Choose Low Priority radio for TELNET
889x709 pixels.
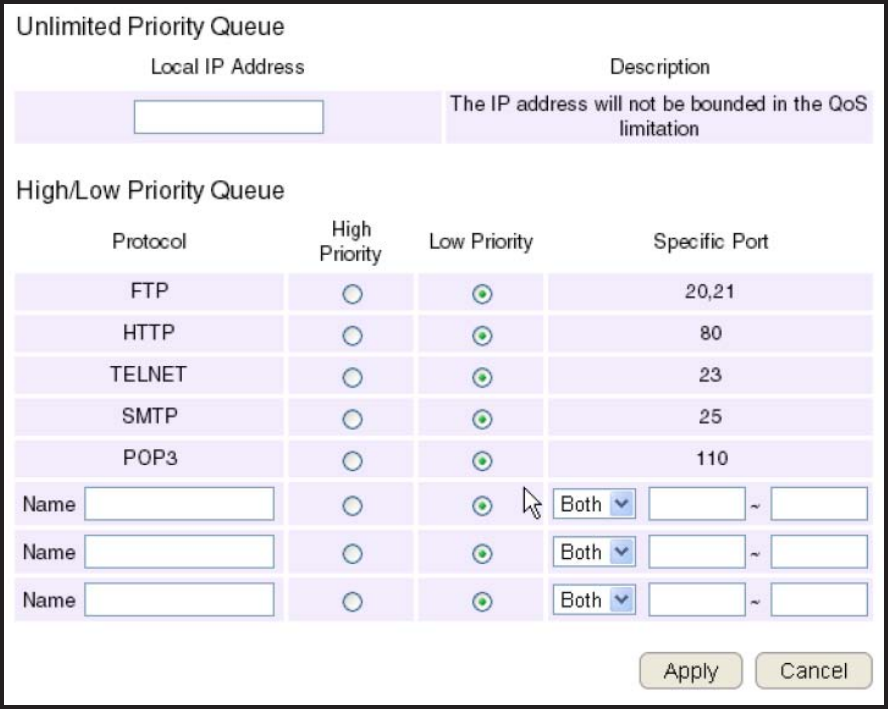coord(482,377)
